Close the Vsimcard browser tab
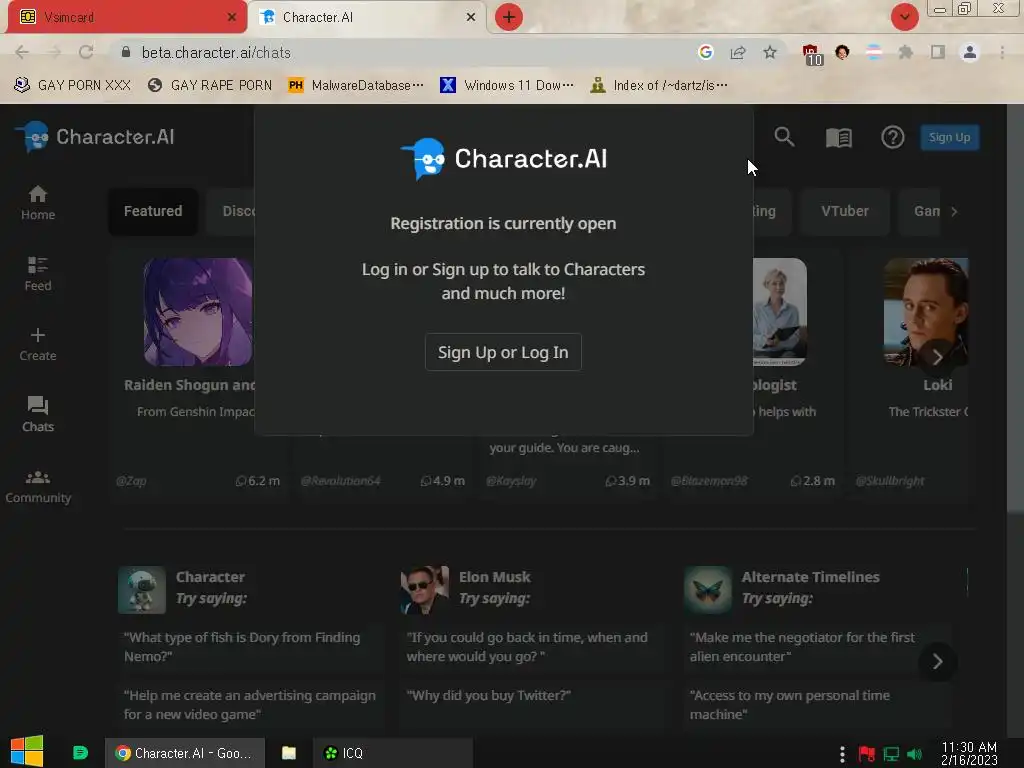This screenshot has width=1024, height=768. tap(232, 17)
